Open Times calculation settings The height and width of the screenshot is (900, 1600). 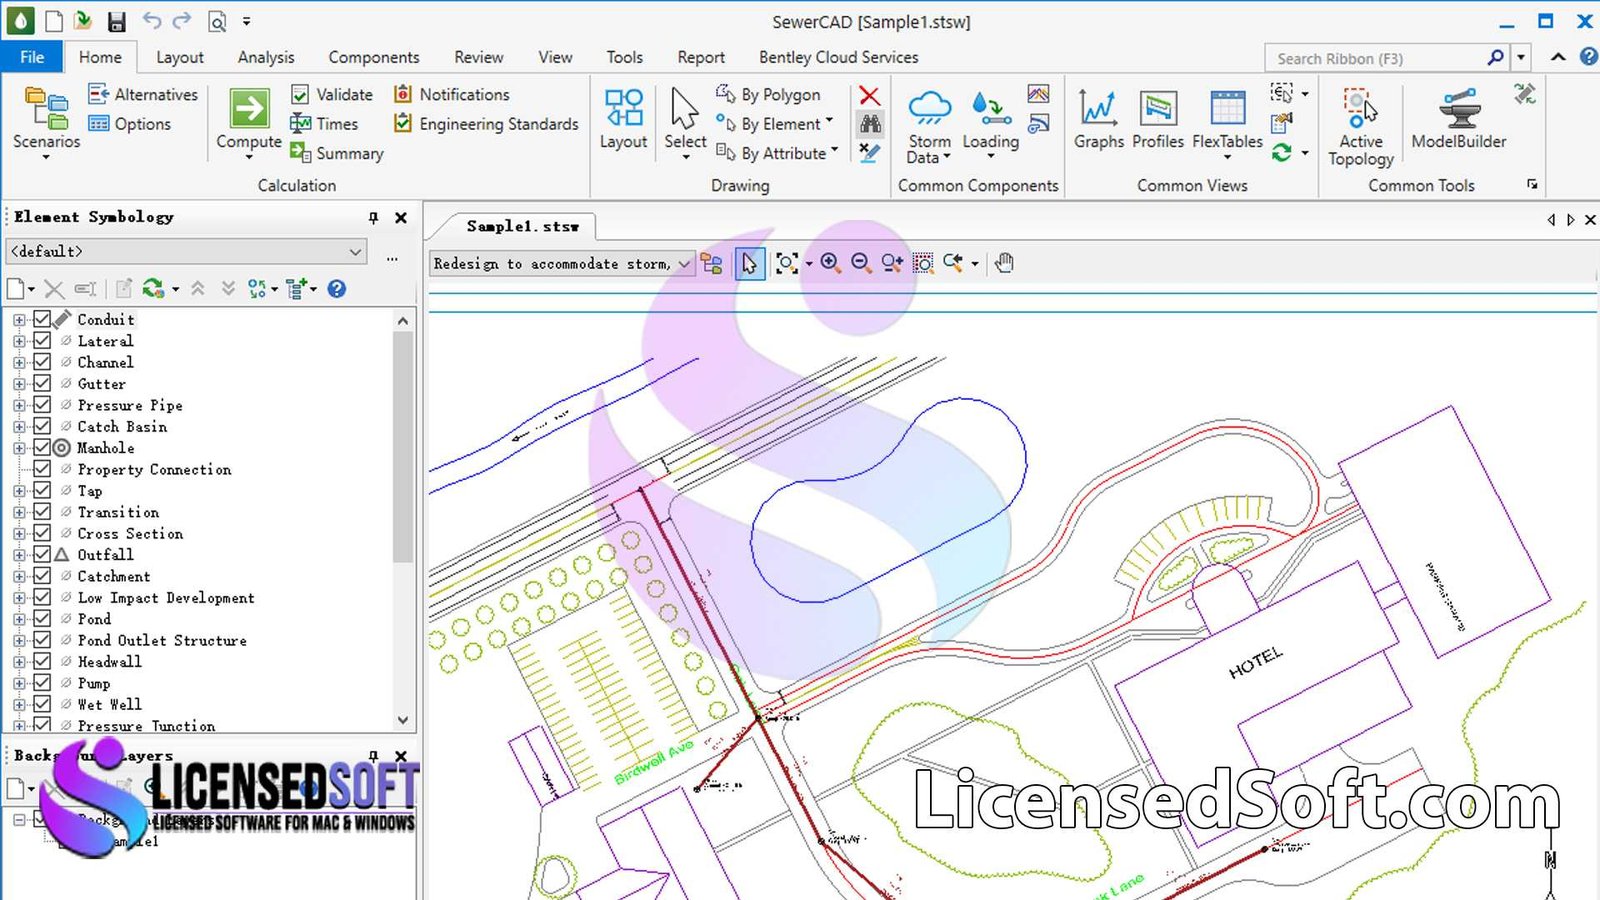(324, 124)
